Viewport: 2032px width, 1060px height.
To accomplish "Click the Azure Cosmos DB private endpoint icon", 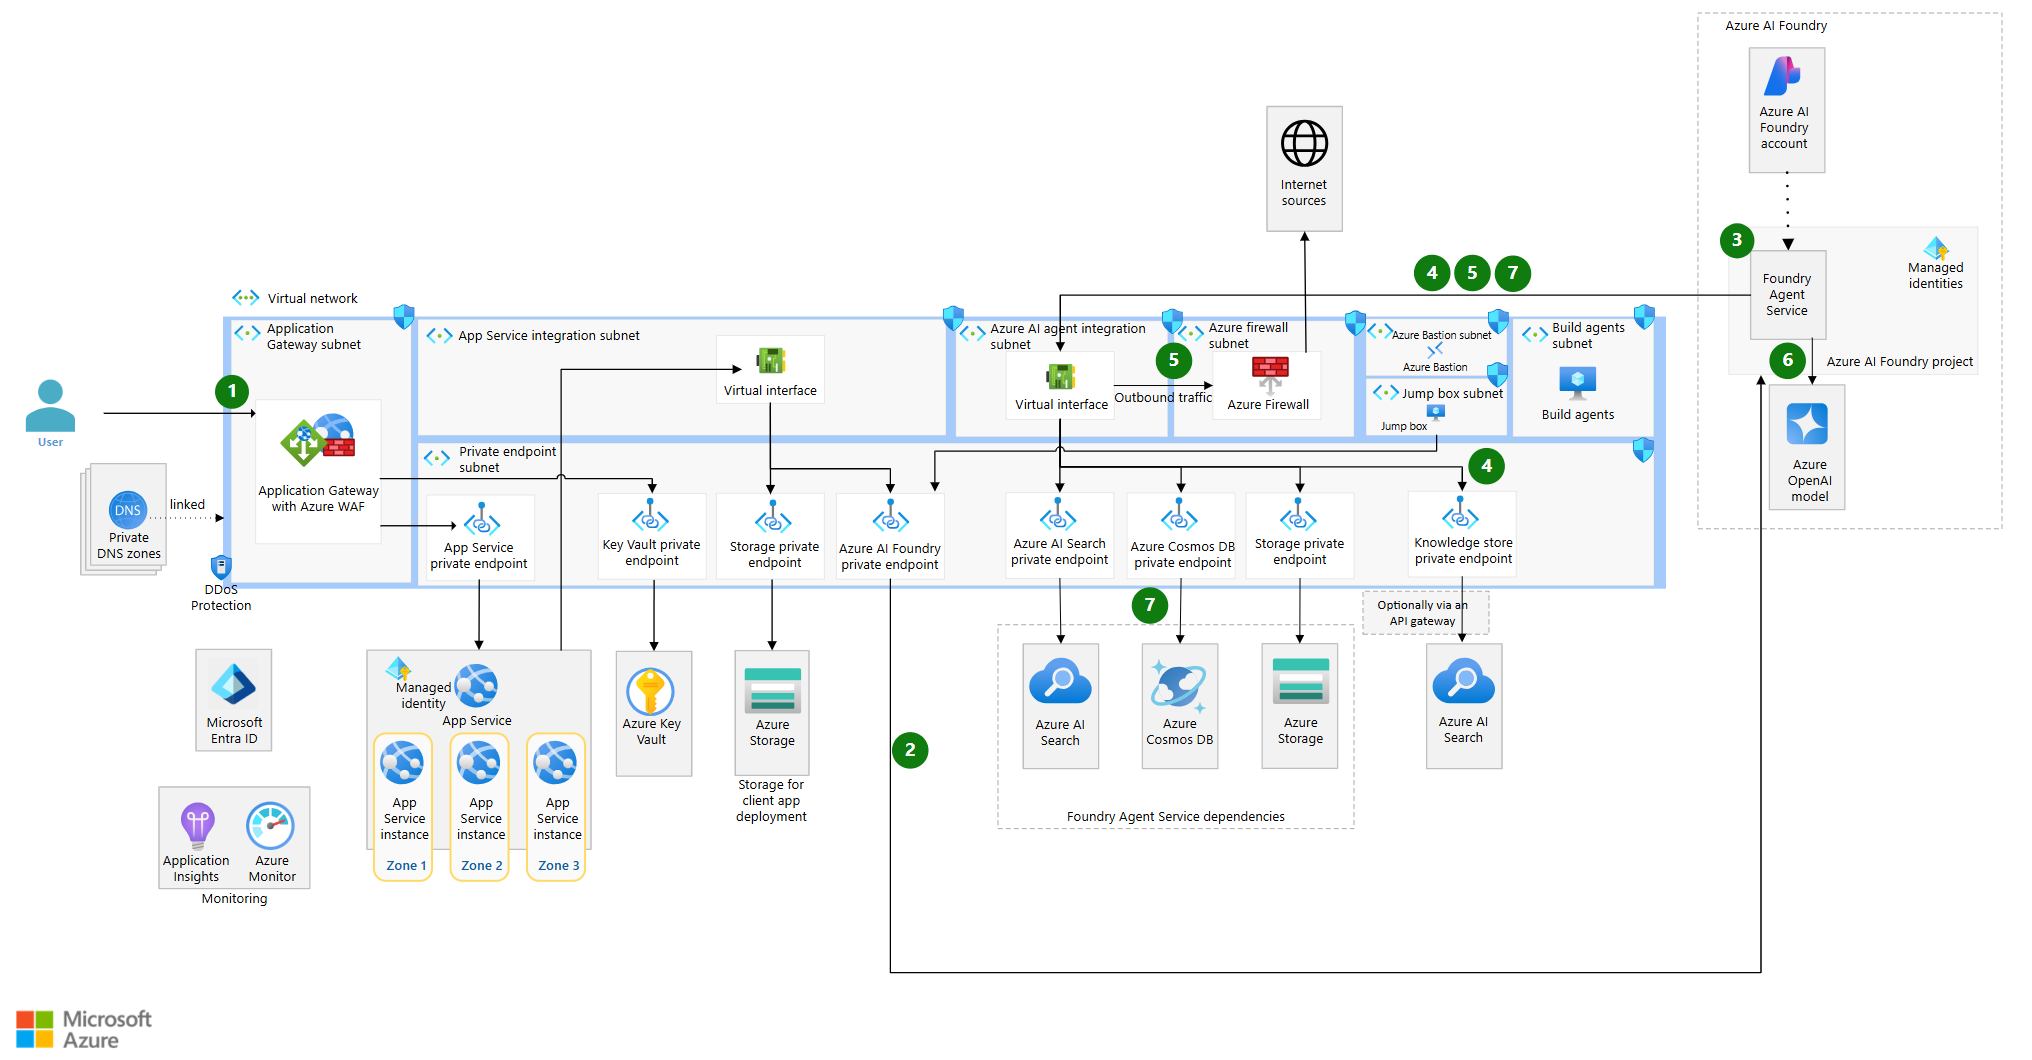I will (x=1179, y=516).
